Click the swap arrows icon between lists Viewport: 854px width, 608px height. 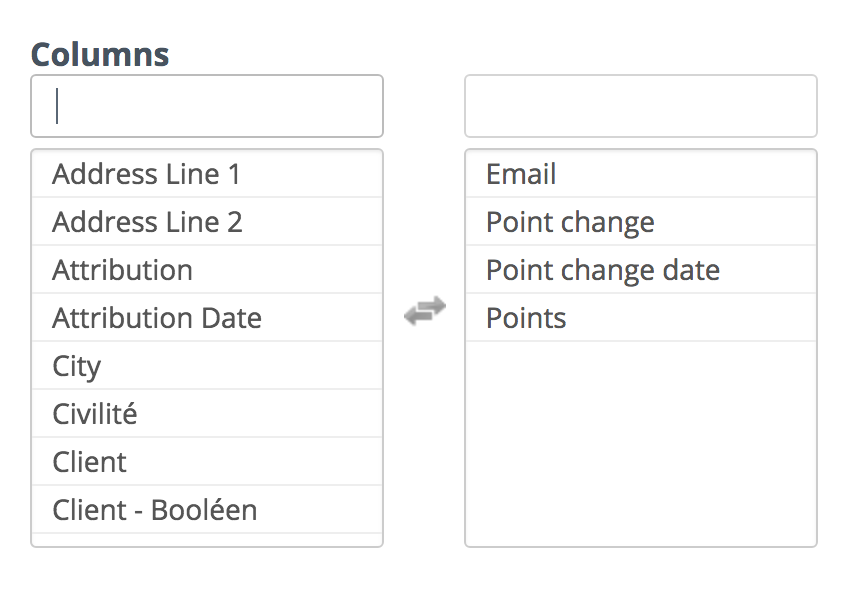(425, 311)
